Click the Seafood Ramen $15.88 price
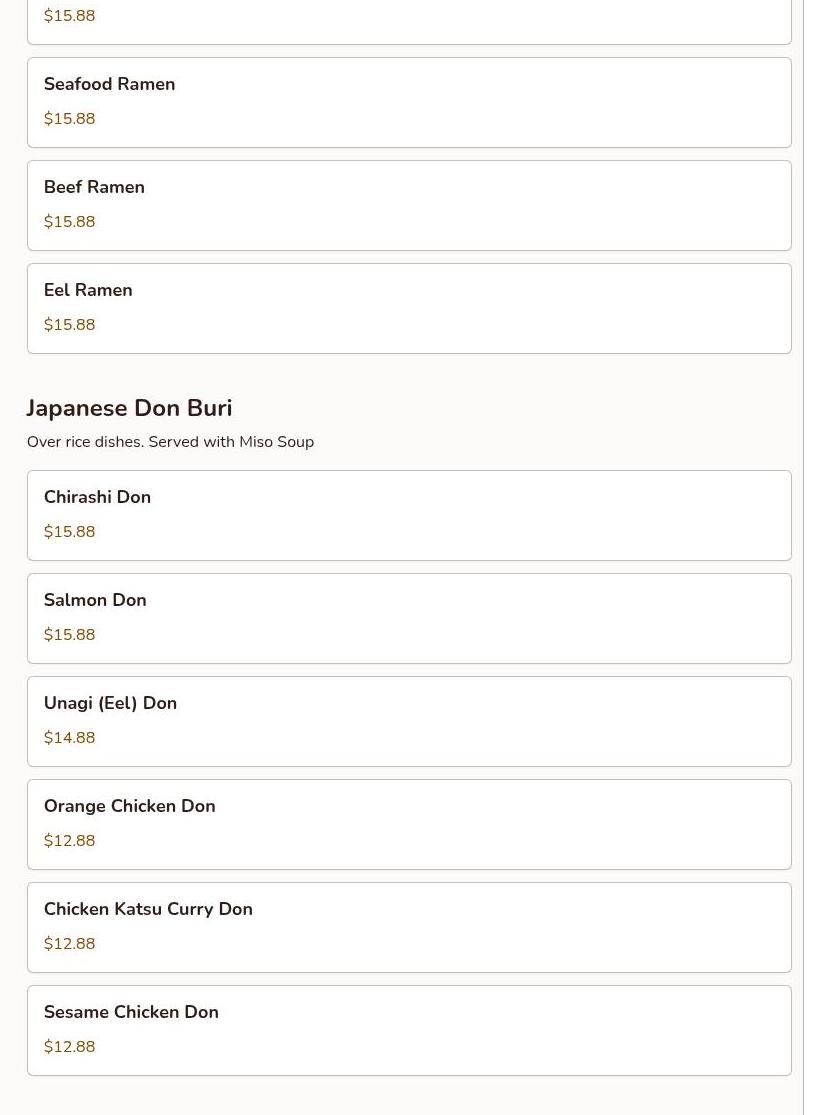 (70, 119)
